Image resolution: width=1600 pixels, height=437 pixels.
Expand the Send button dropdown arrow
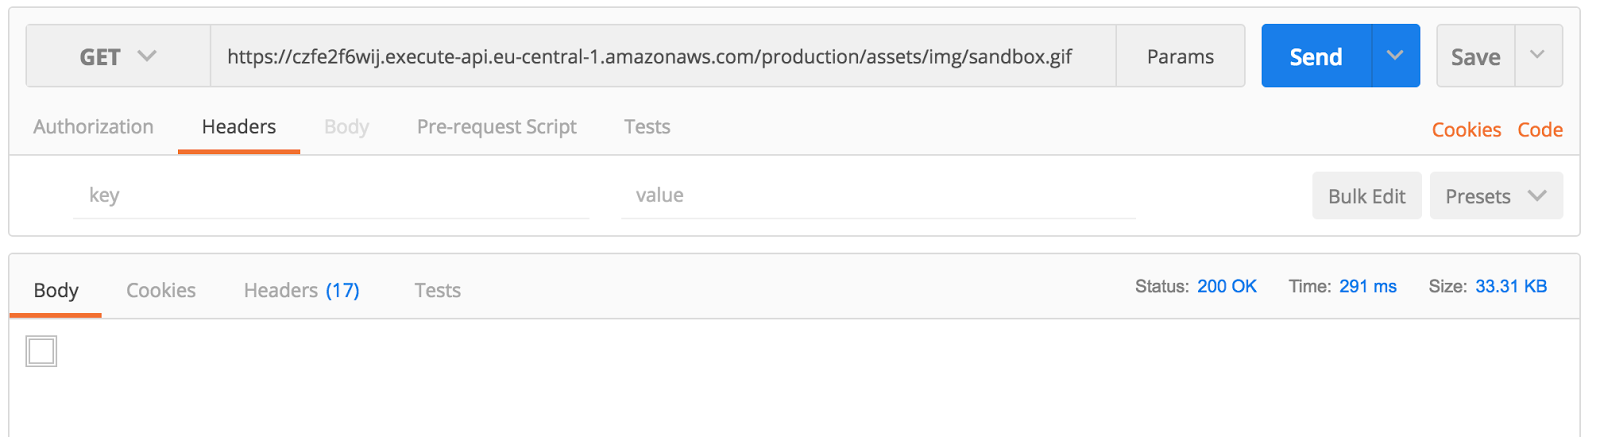click(1395, 56)
